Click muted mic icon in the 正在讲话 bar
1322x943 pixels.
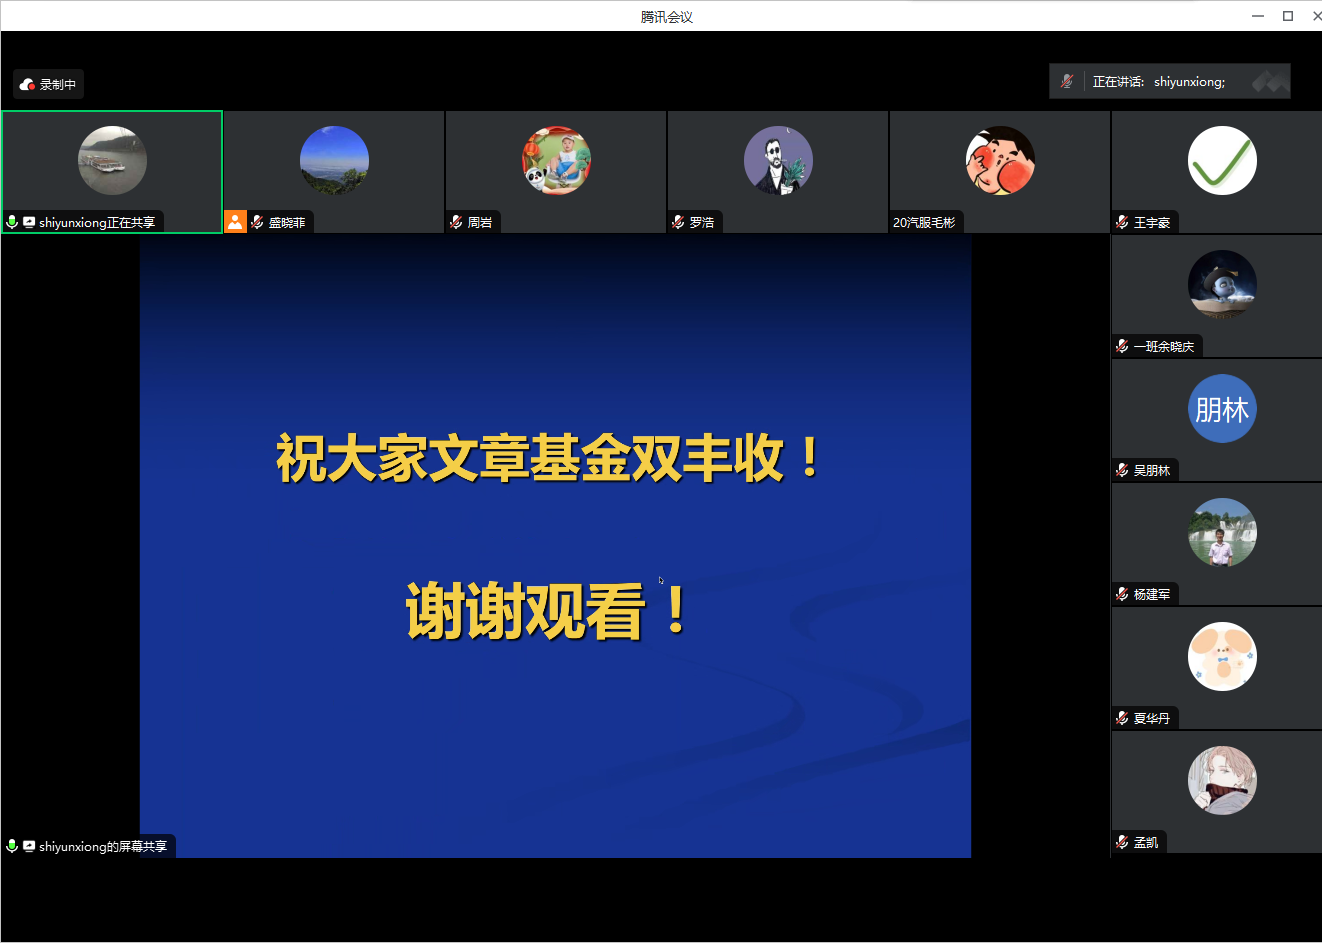click(x=1067, y=82)
